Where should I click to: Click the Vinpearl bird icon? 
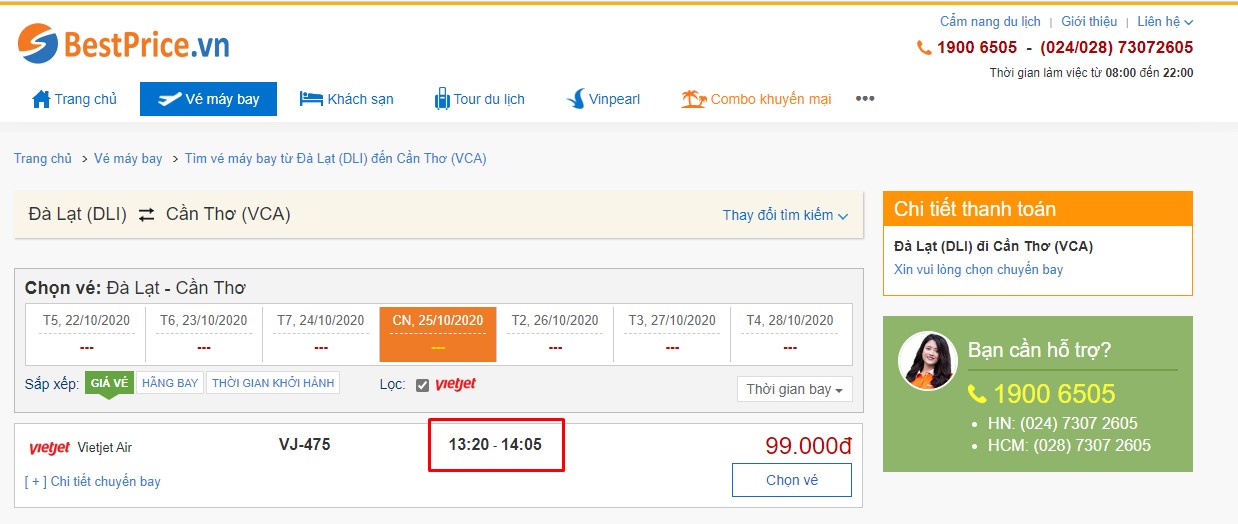coord(575,99)
